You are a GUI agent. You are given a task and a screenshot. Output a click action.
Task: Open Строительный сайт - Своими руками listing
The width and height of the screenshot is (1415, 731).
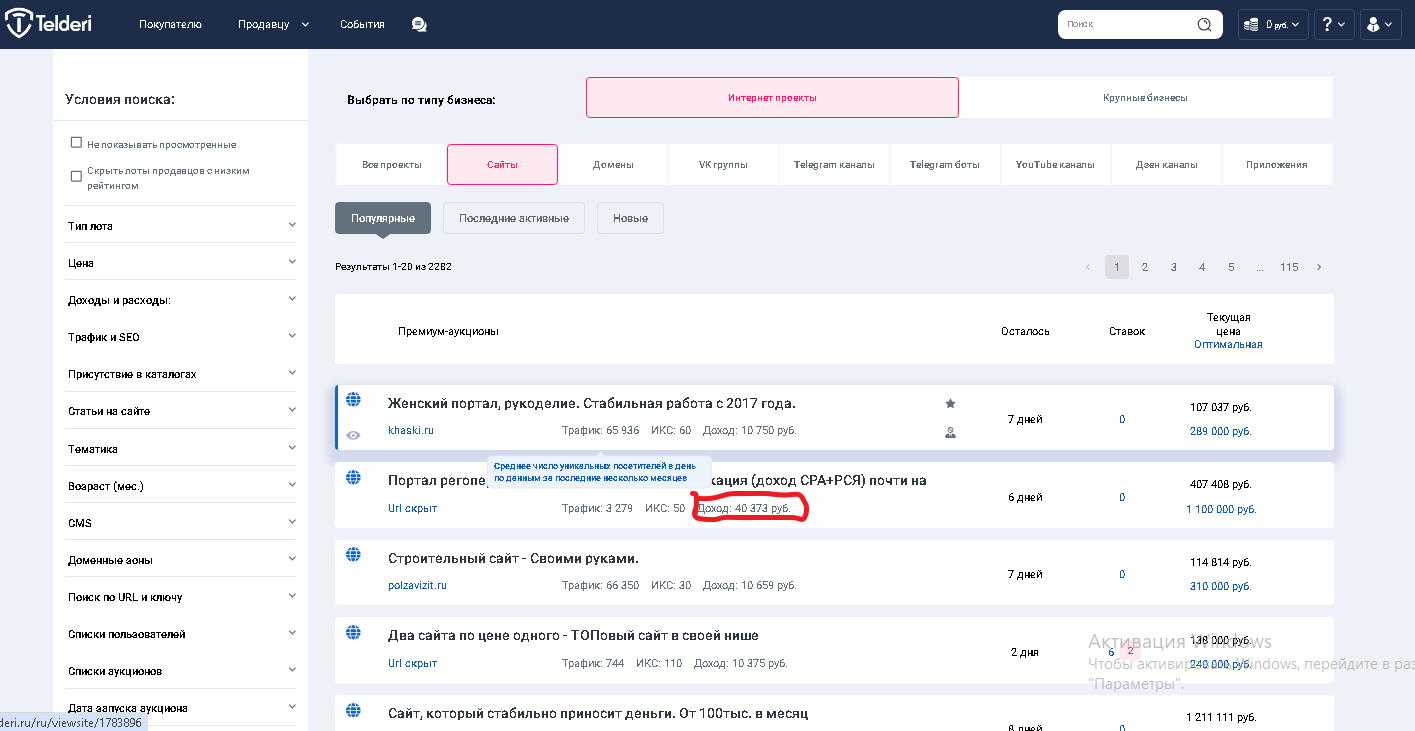click(513, 558)
